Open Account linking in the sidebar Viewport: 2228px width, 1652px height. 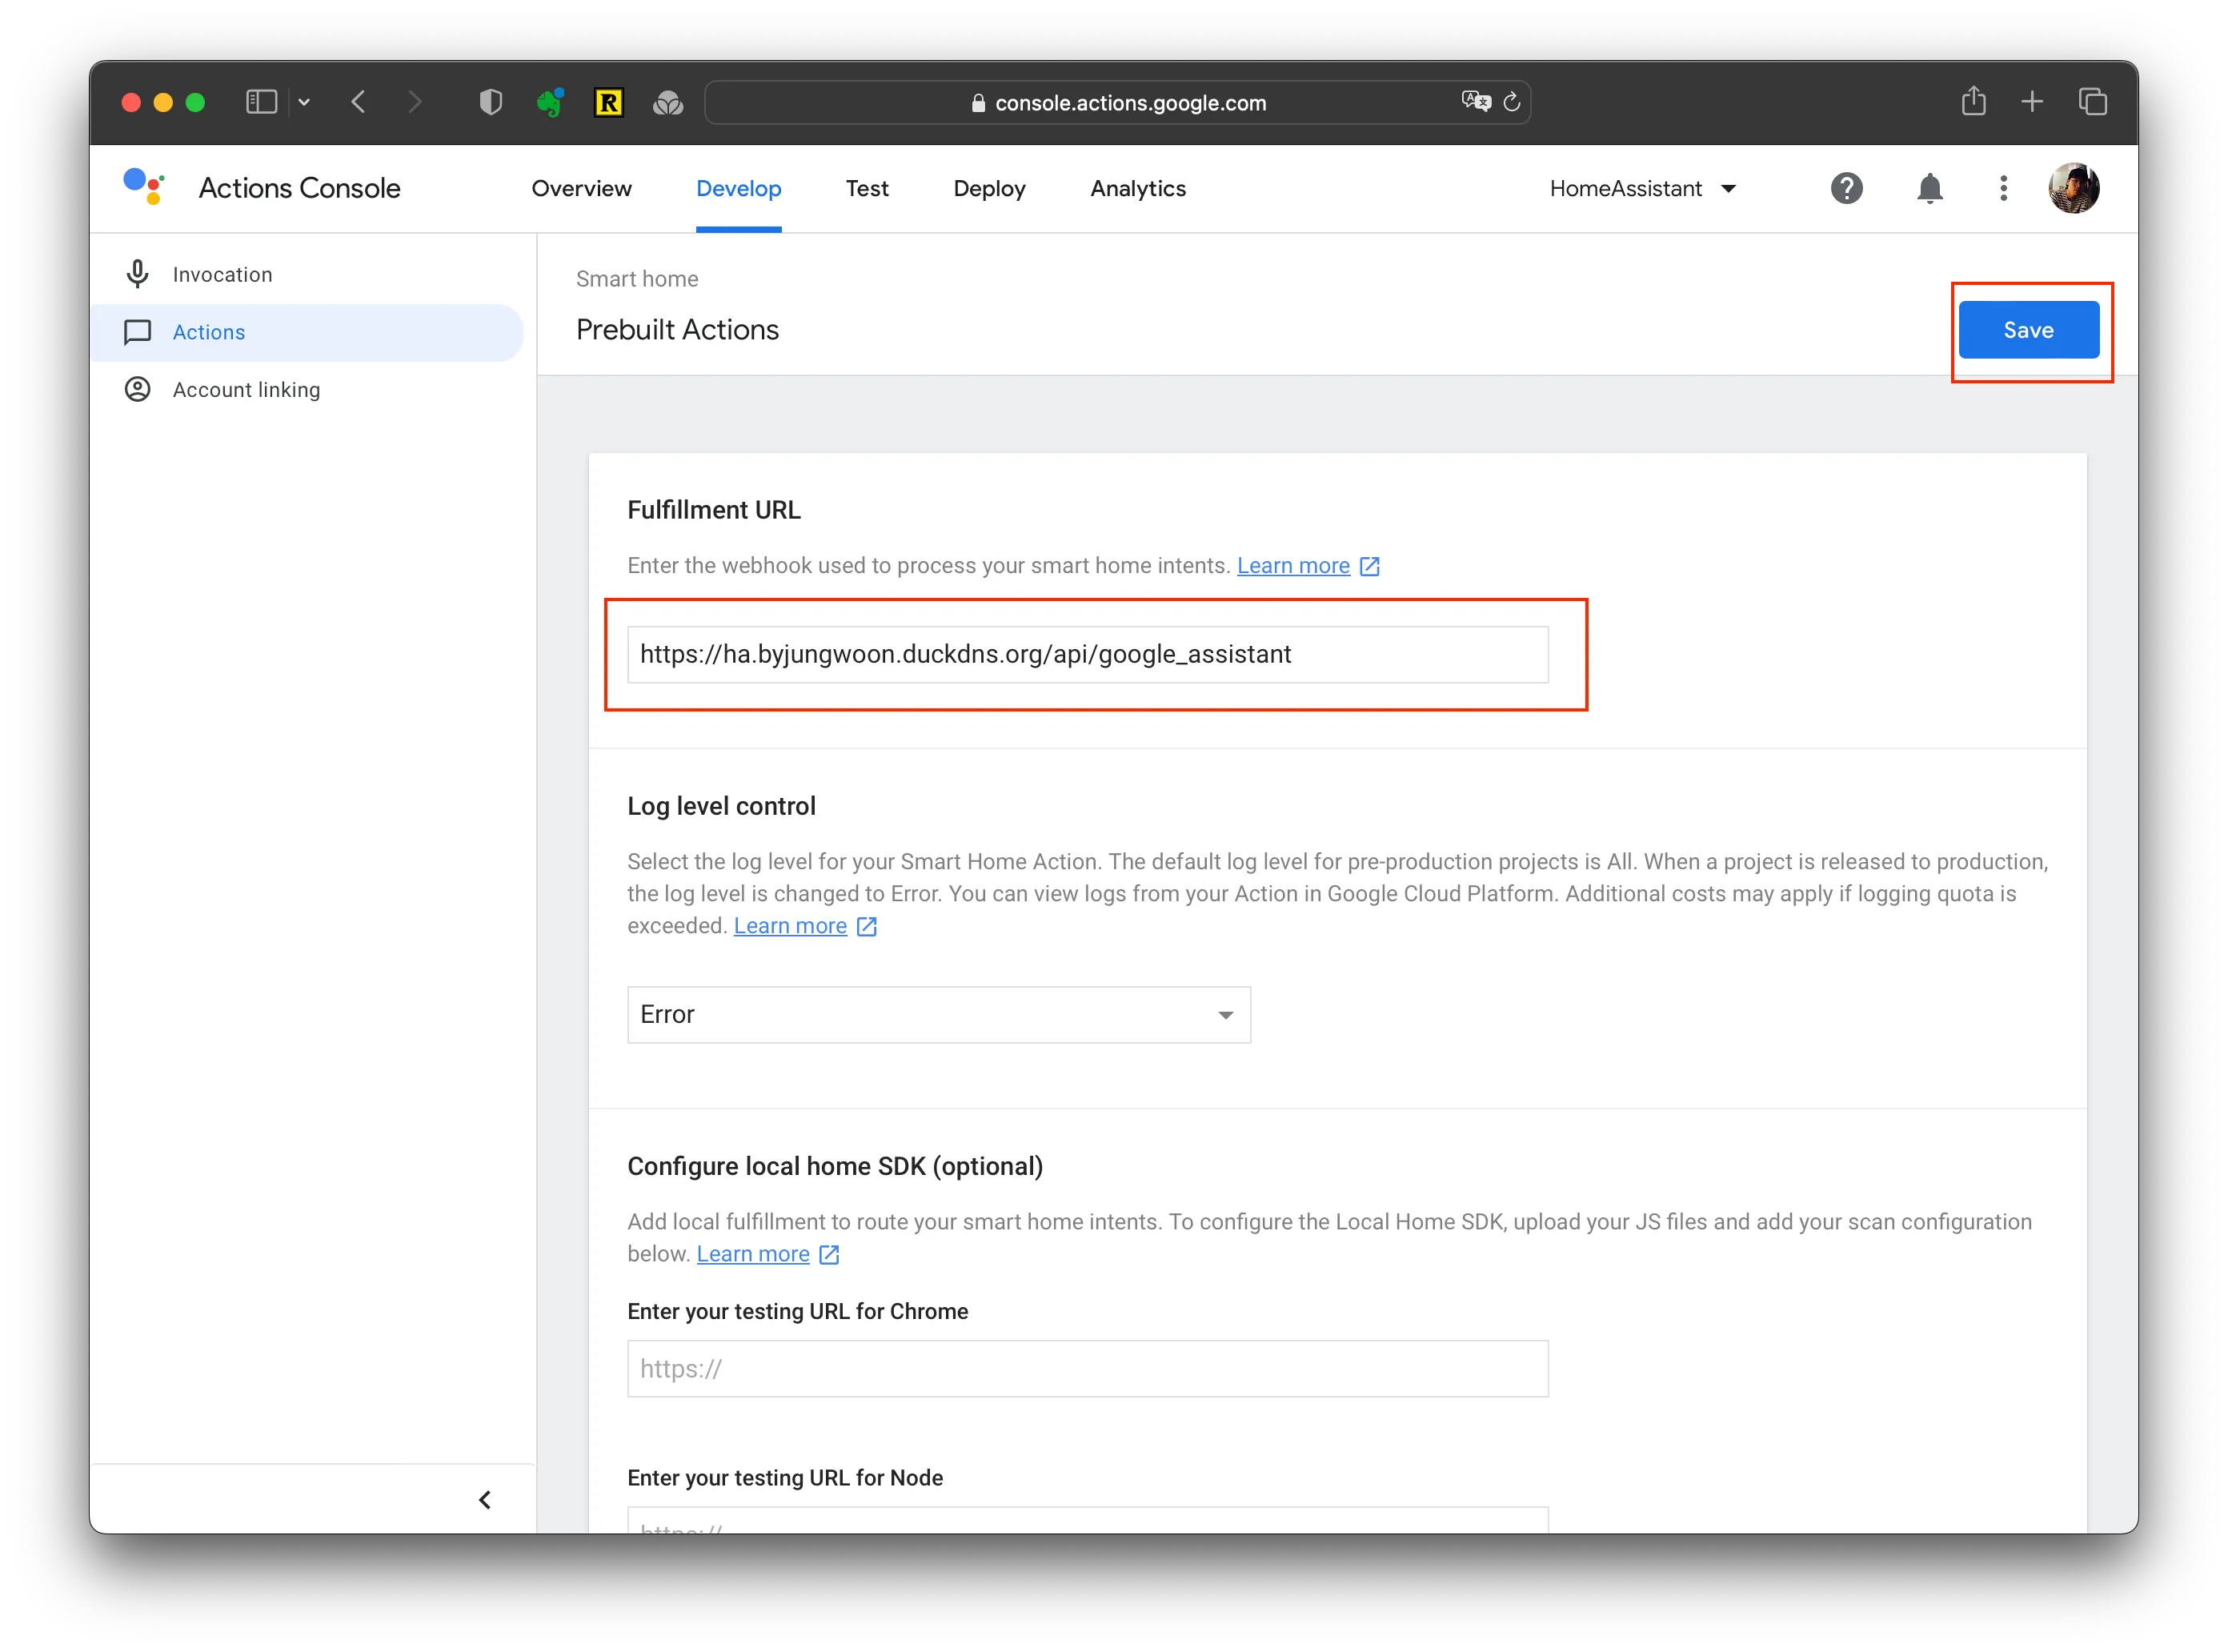306,389
